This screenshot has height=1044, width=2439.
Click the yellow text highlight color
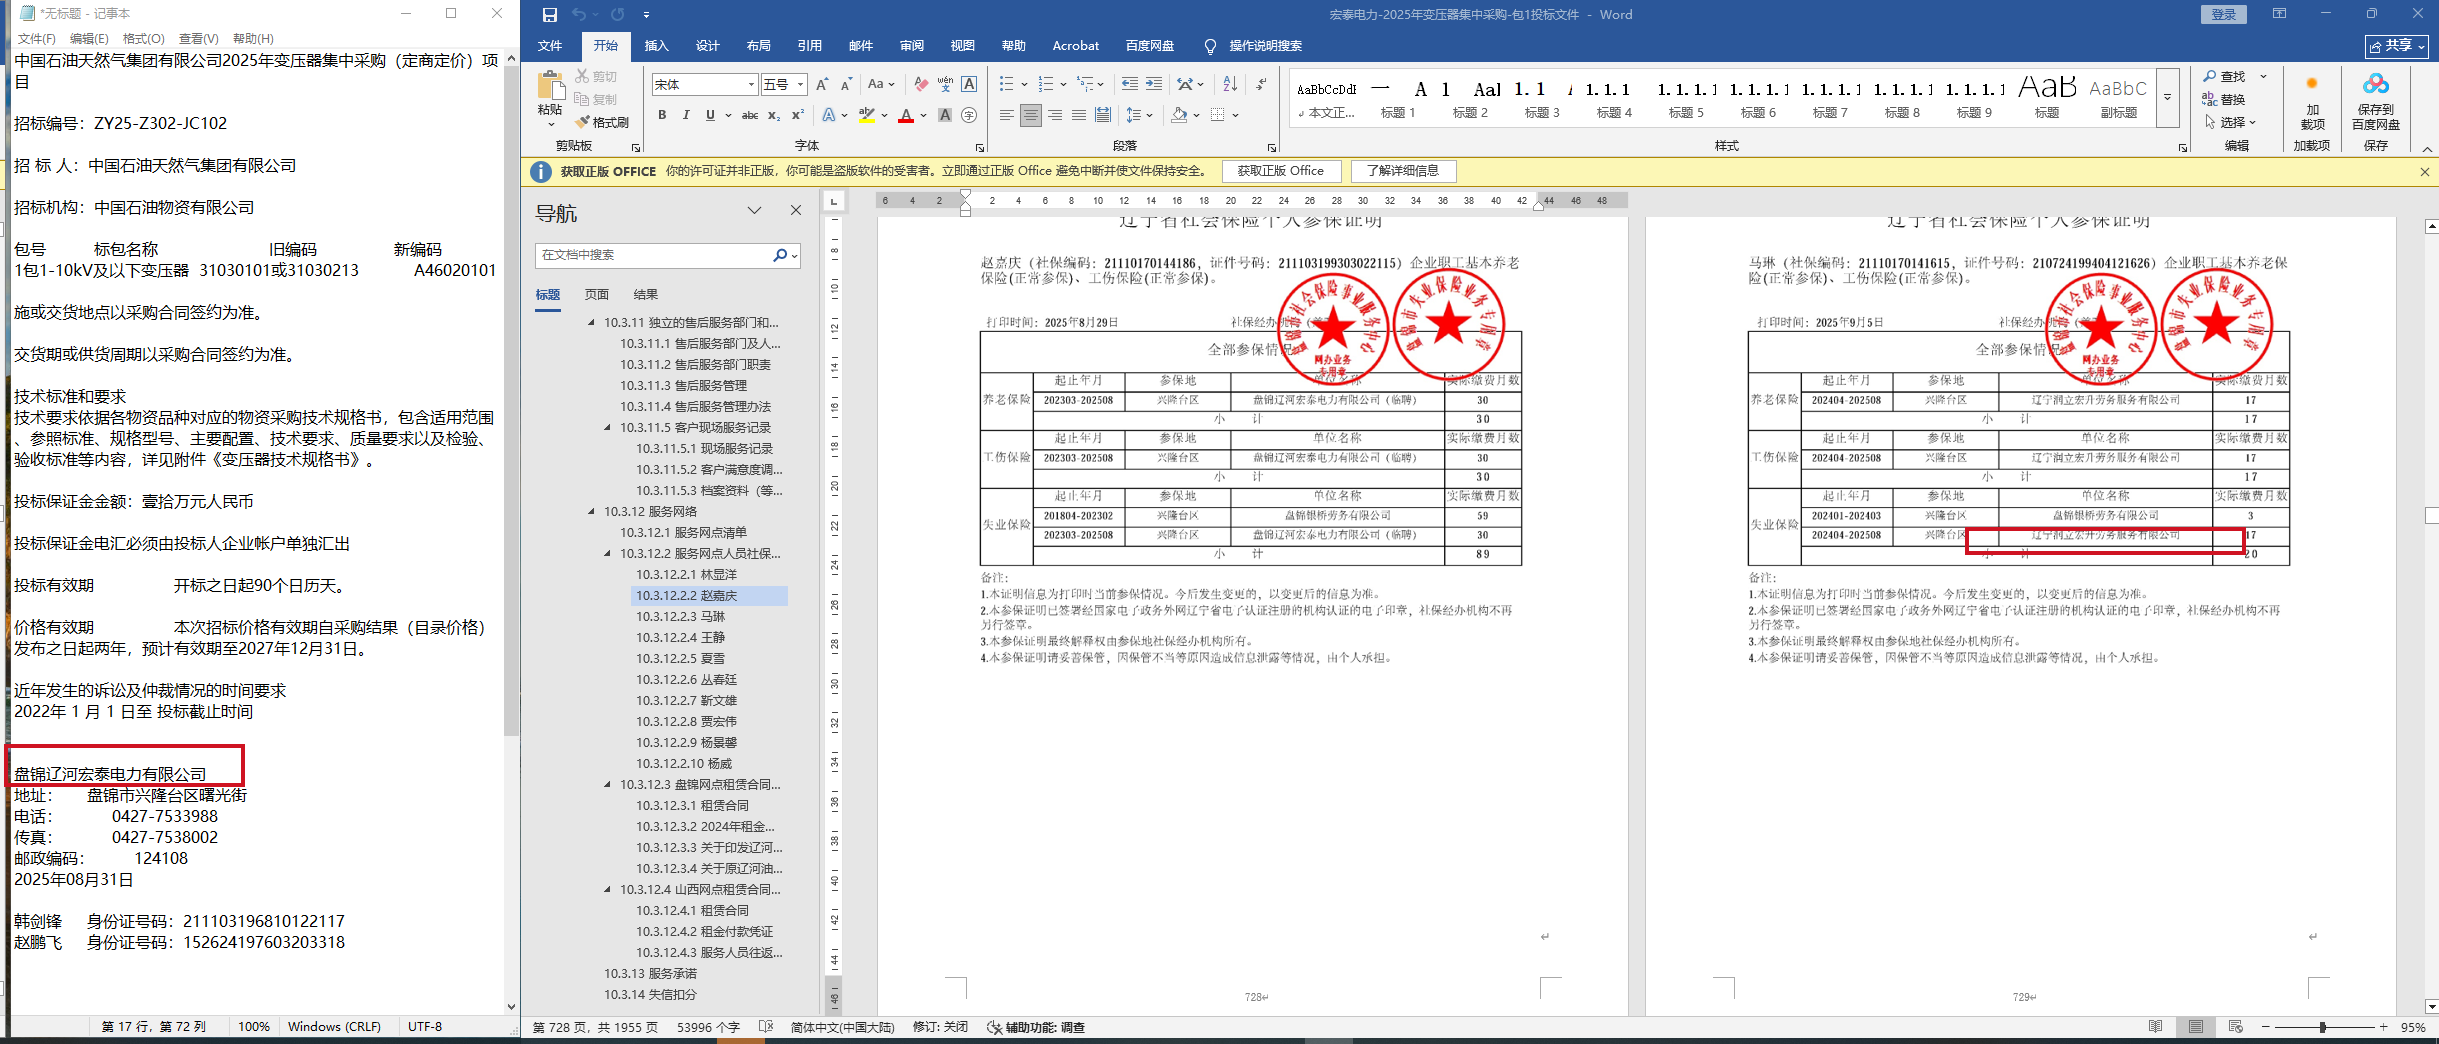click(867, 115)
